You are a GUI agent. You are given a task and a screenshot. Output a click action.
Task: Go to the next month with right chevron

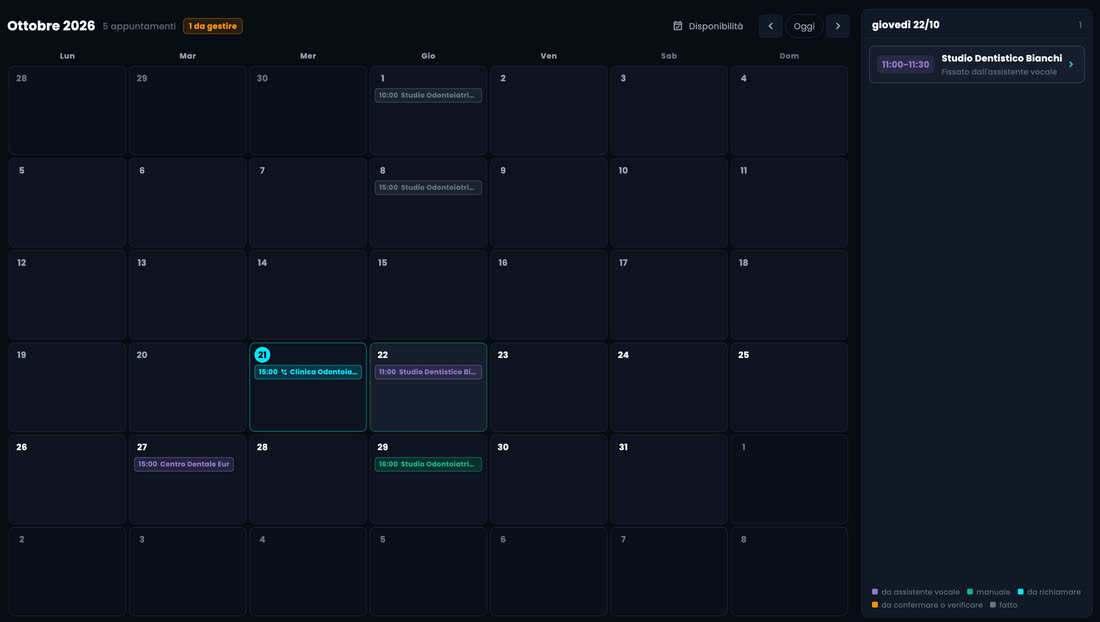pos(838,26)
